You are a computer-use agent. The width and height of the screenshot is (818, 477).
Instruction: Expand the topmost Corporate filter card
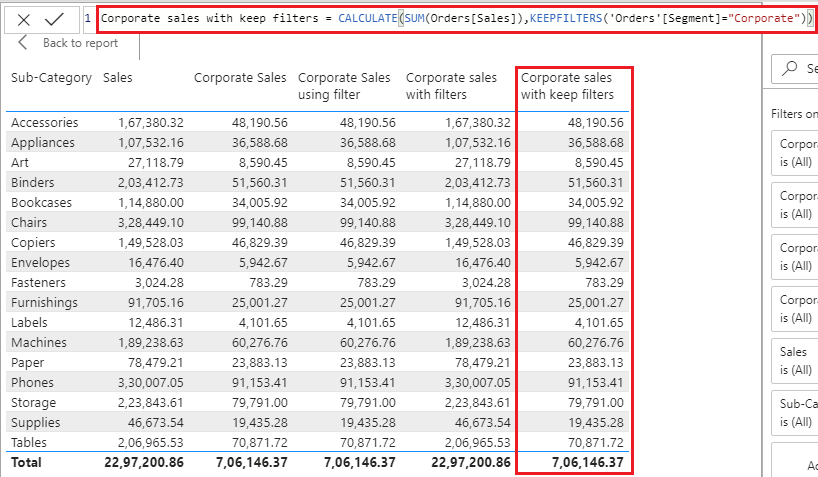click(x=797, y=152)
